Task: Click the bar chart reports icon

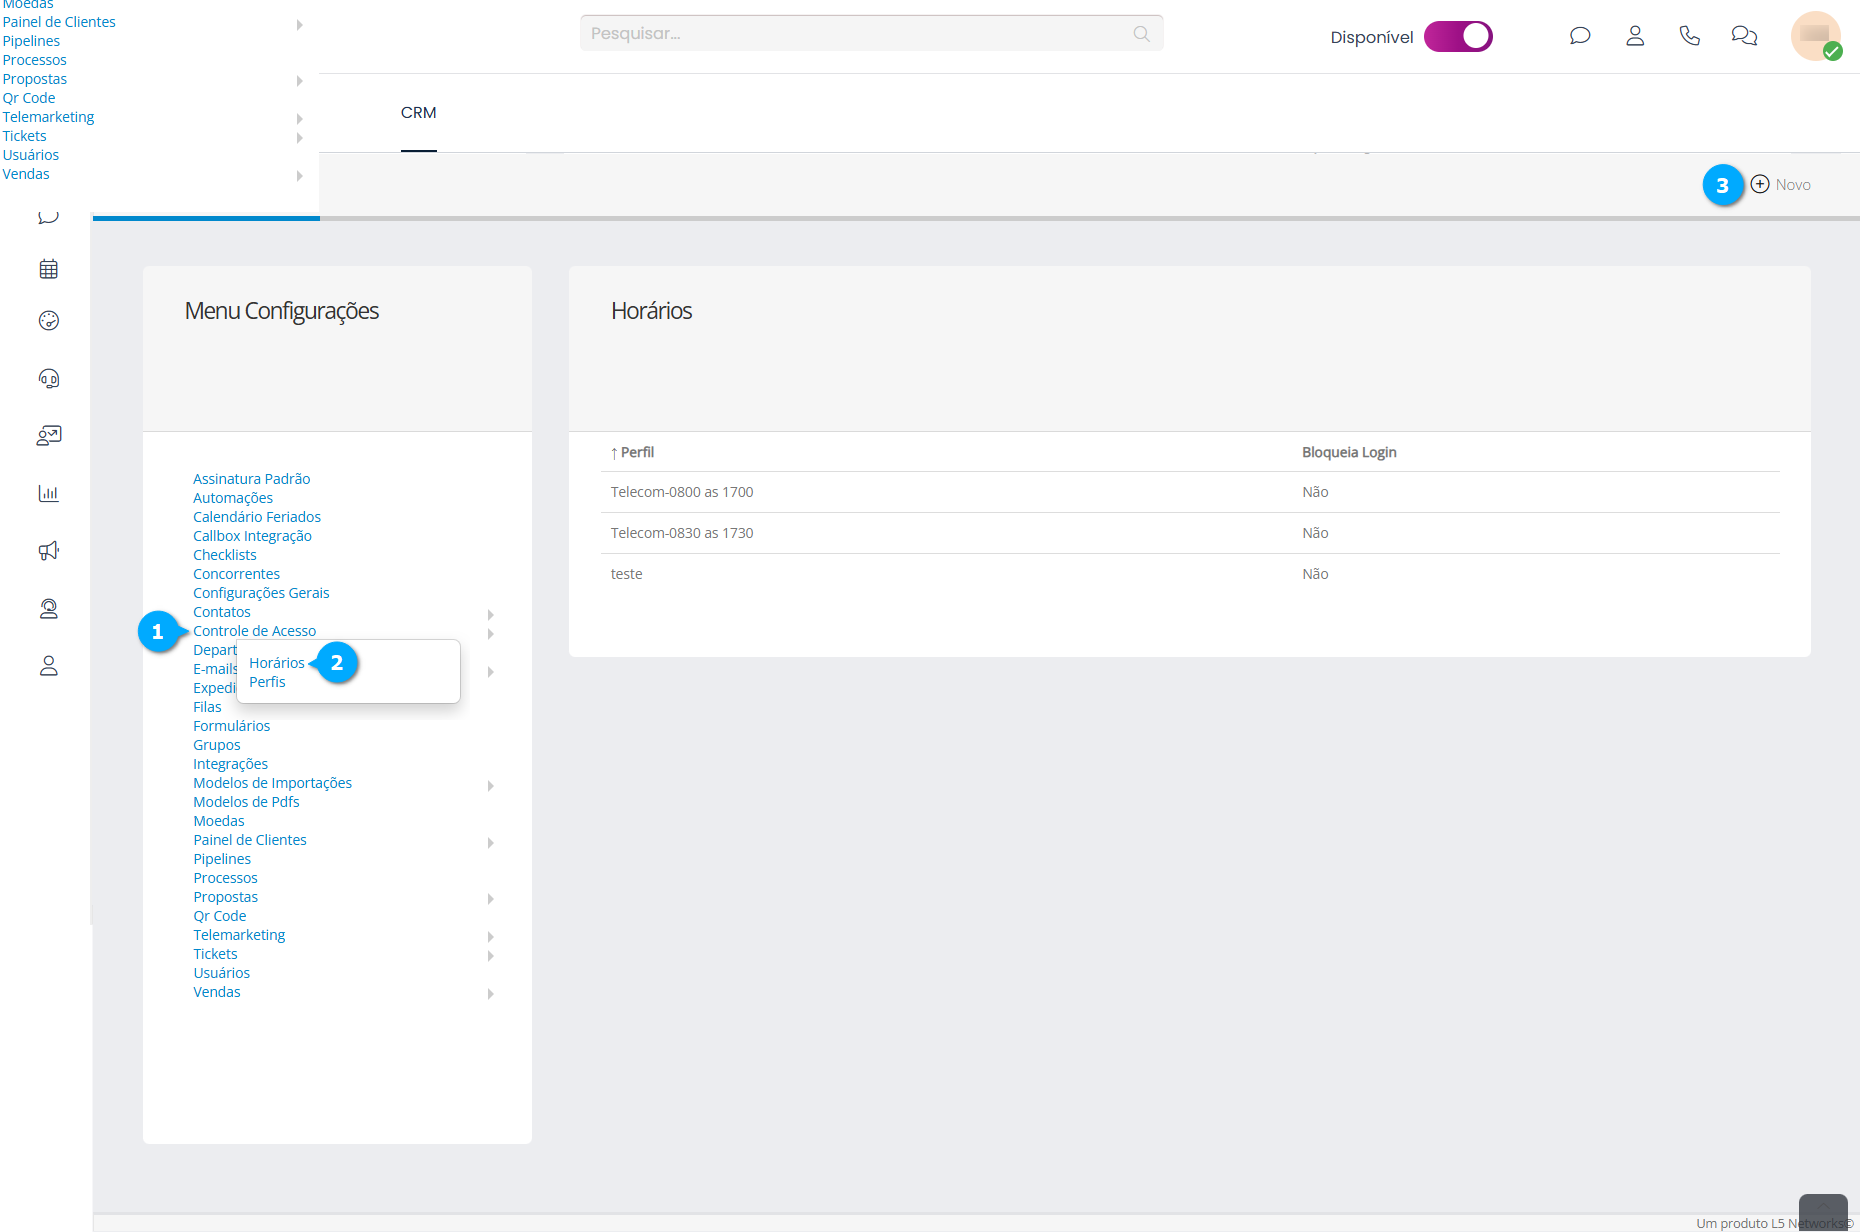Action: pyautogui.click(x=48, y=493)
